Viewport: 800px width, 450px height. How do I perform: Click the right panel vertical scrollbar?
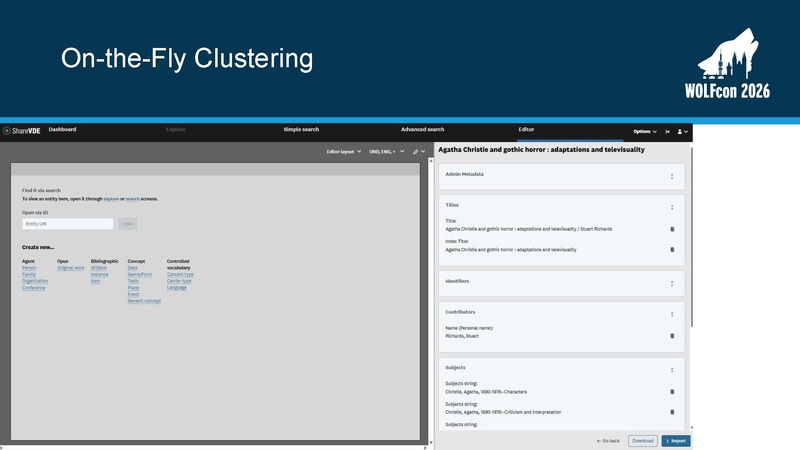coord(692,237)
